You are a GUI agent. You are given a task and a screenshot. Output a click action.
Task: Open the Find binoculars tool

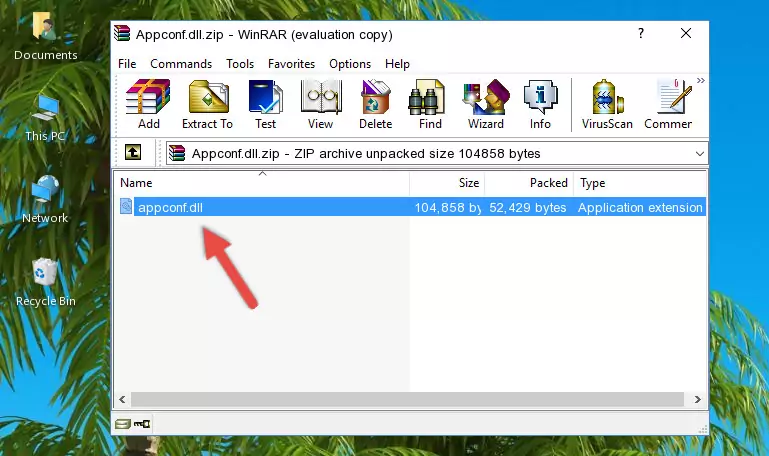(x=430, y=104)
